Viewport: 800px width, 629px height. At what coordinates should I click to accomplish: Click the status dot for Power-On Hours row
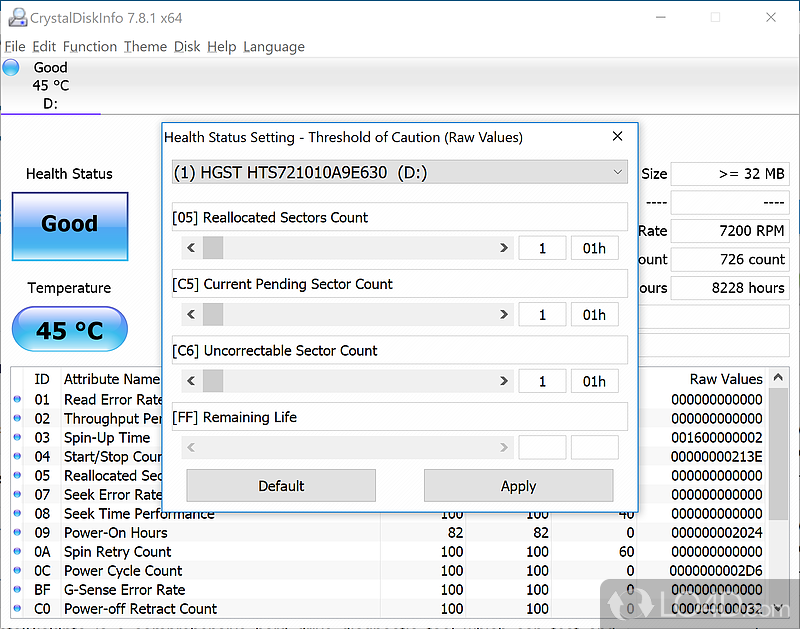click(17, 533)
